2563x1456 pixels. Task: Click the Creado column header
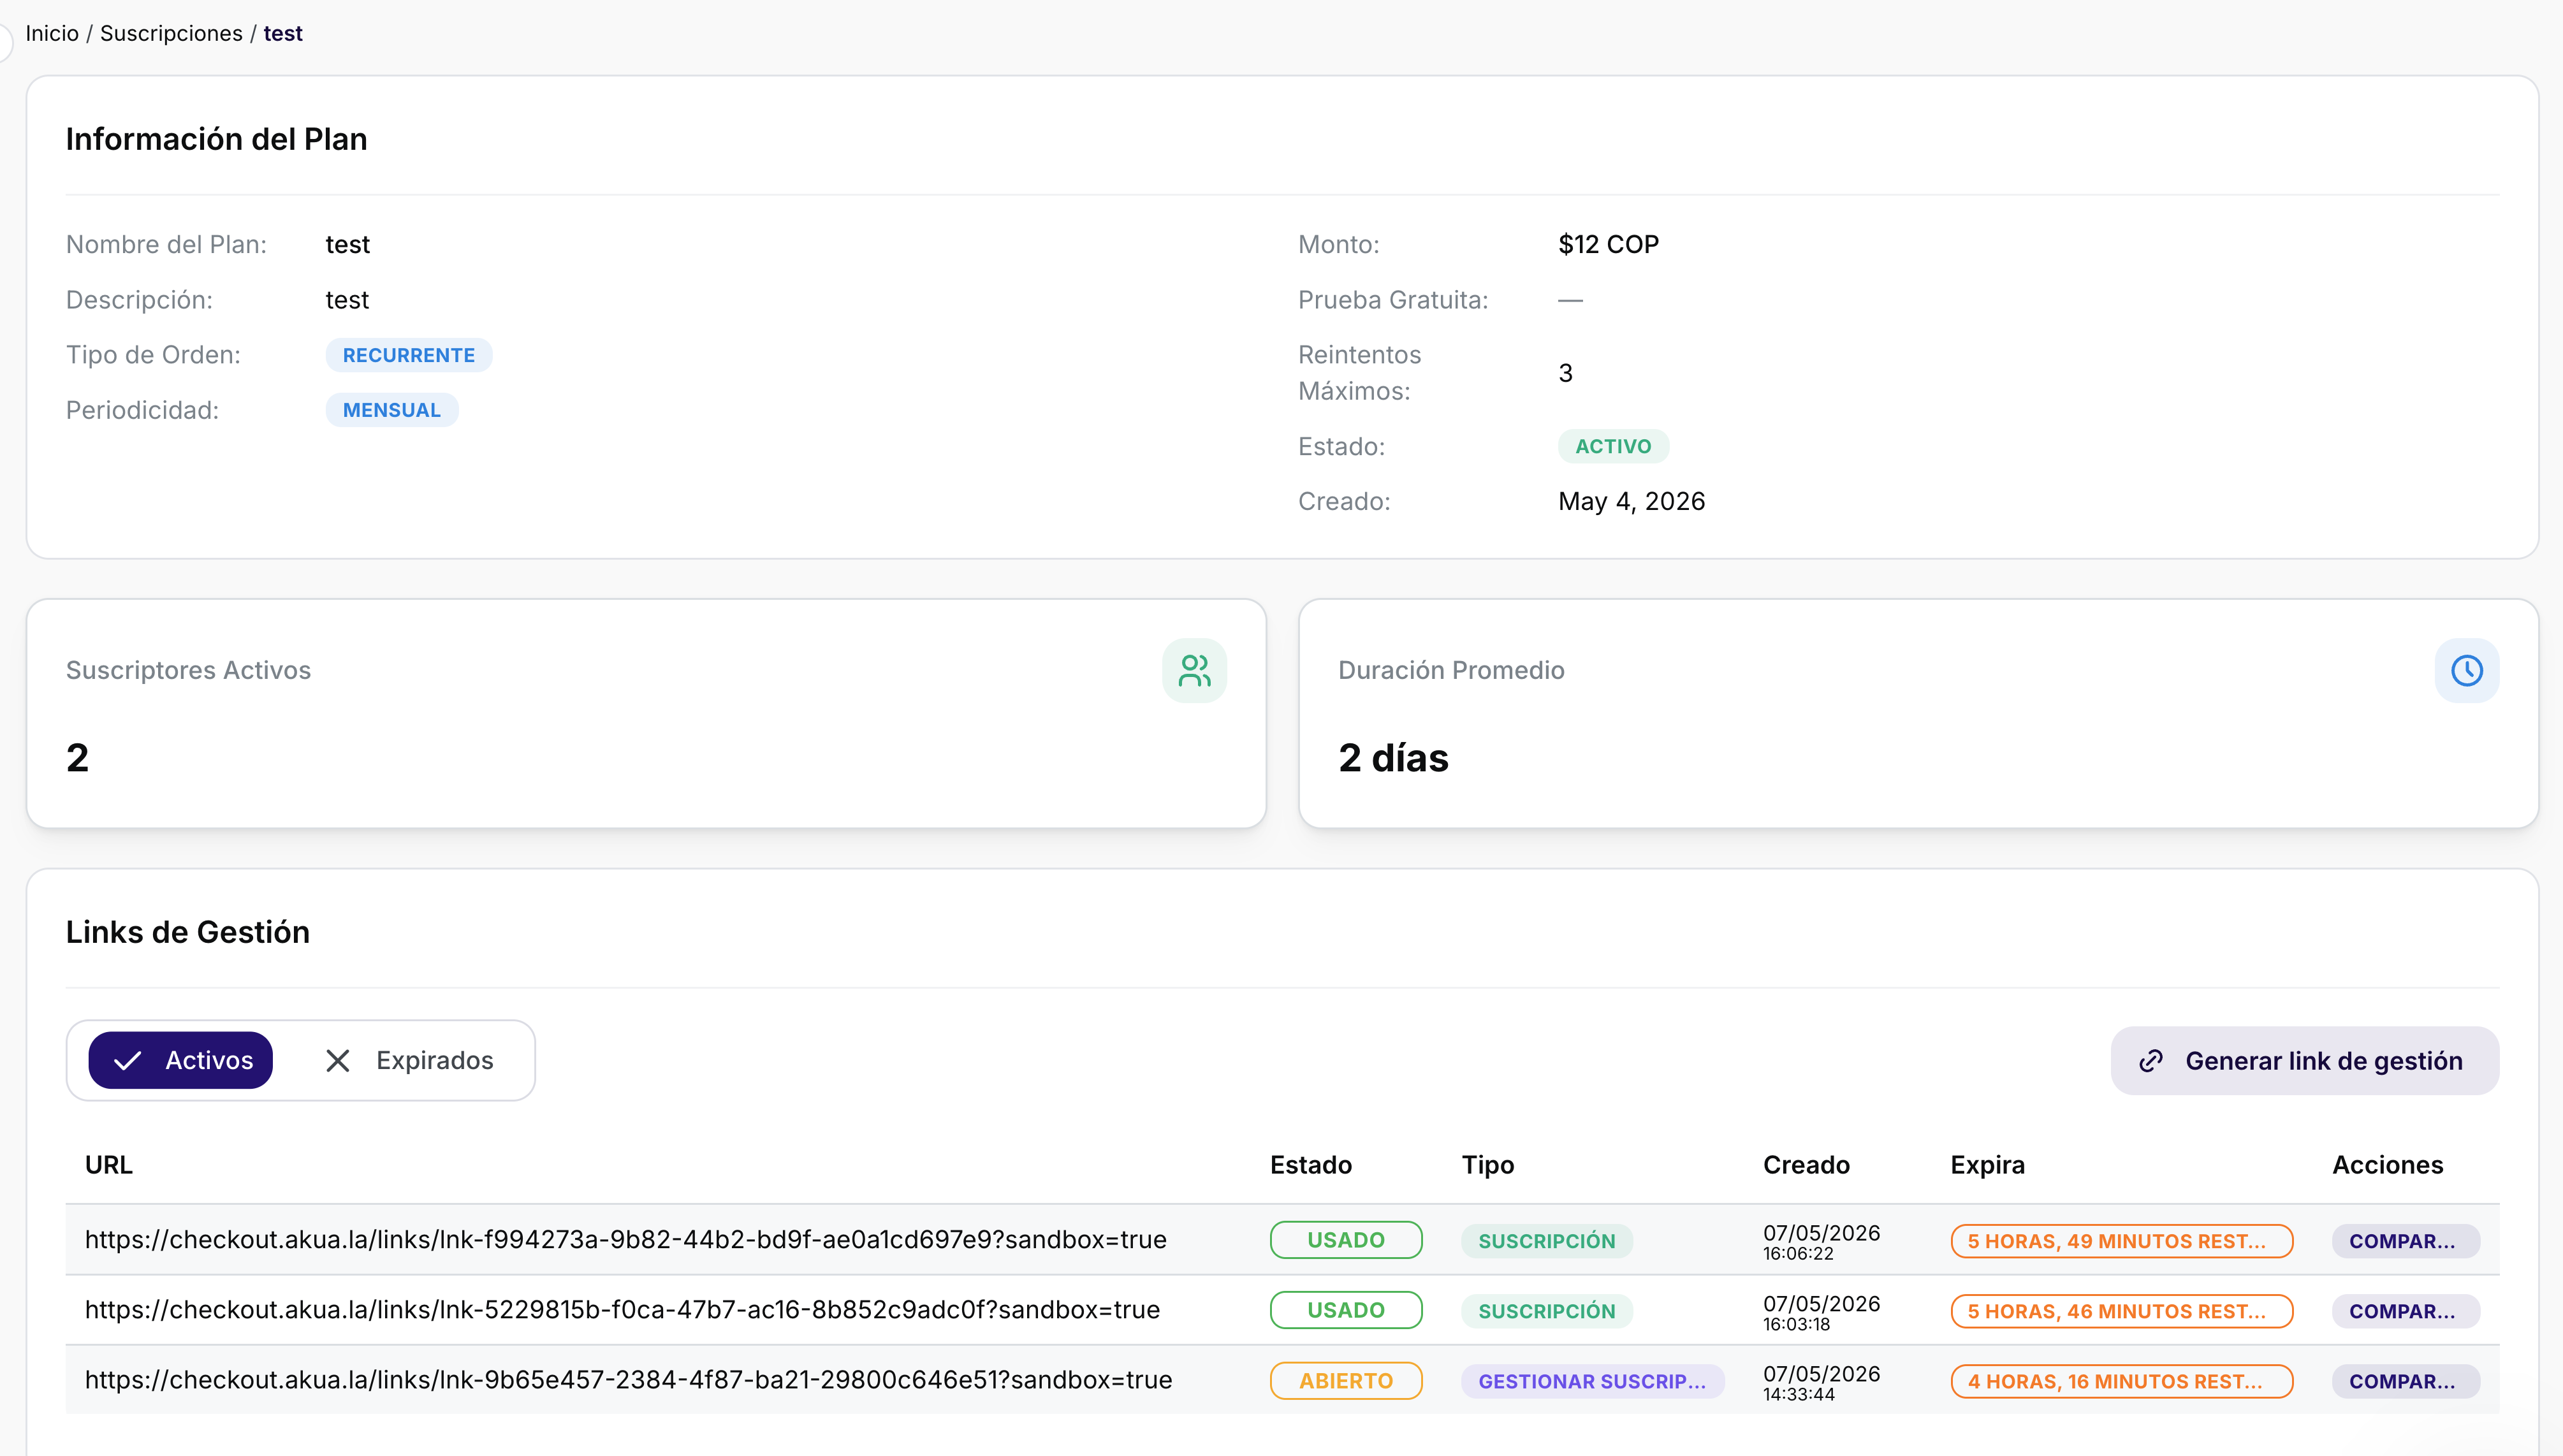pos(1806,1165)
